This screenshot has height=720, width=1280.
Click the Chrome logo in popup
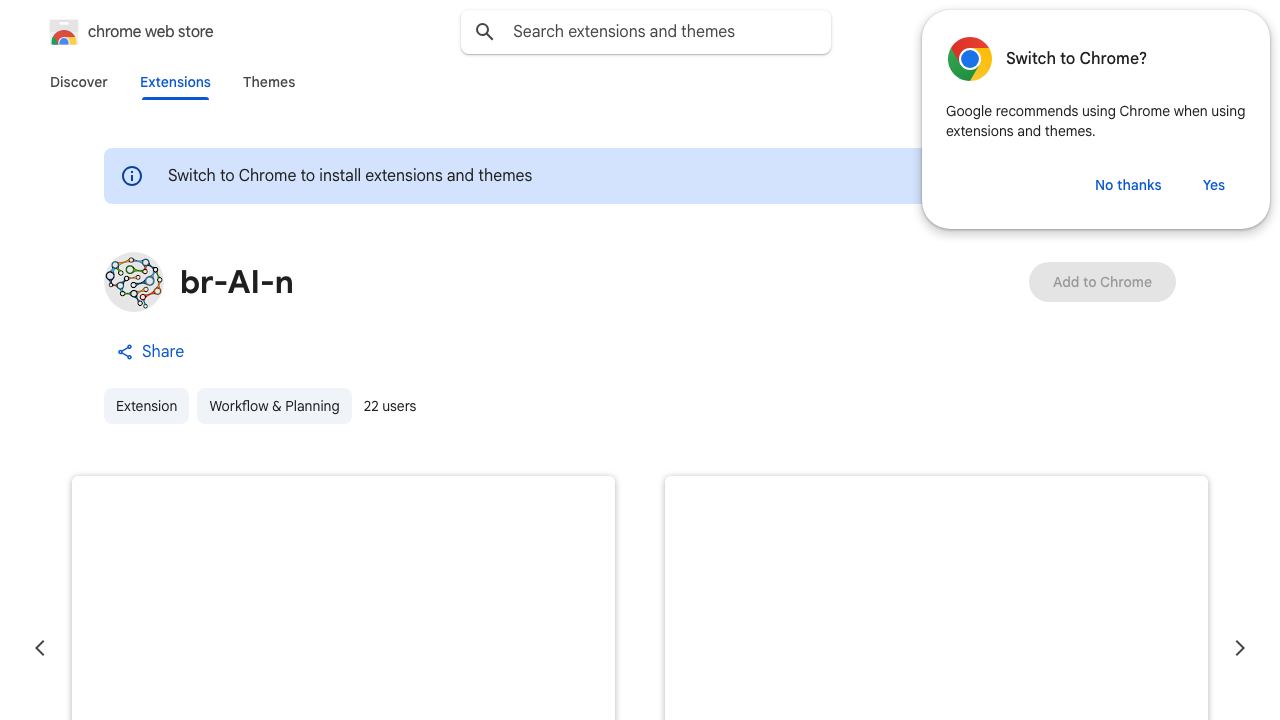(x=970, y=59)
